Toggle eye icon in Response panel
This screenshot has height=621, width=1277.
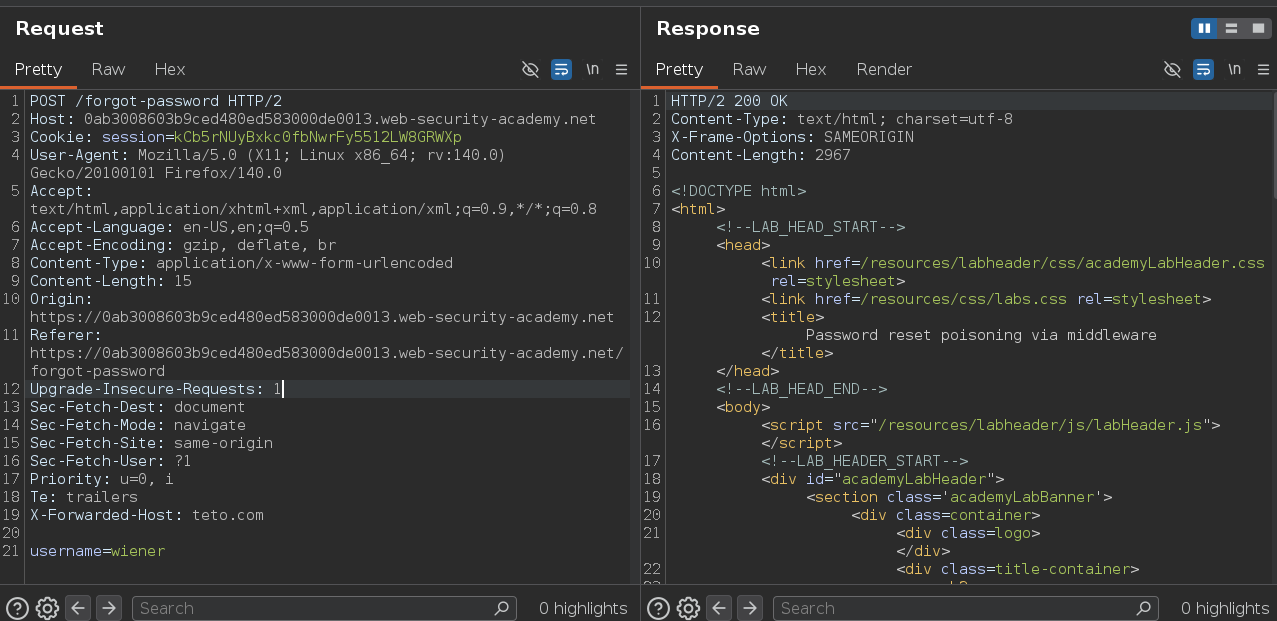tap(1173, 69)
